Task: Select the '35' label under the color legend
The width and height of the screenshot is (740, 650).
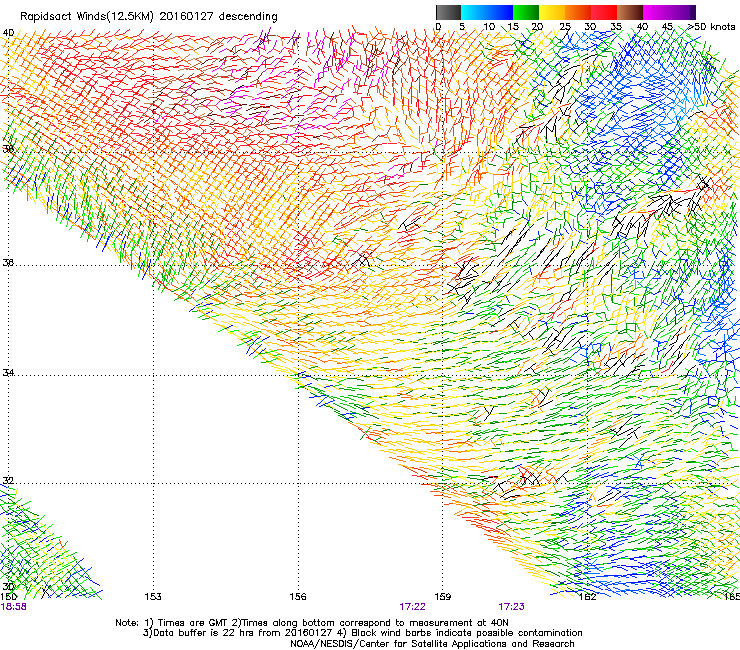Action: [616, 27]
